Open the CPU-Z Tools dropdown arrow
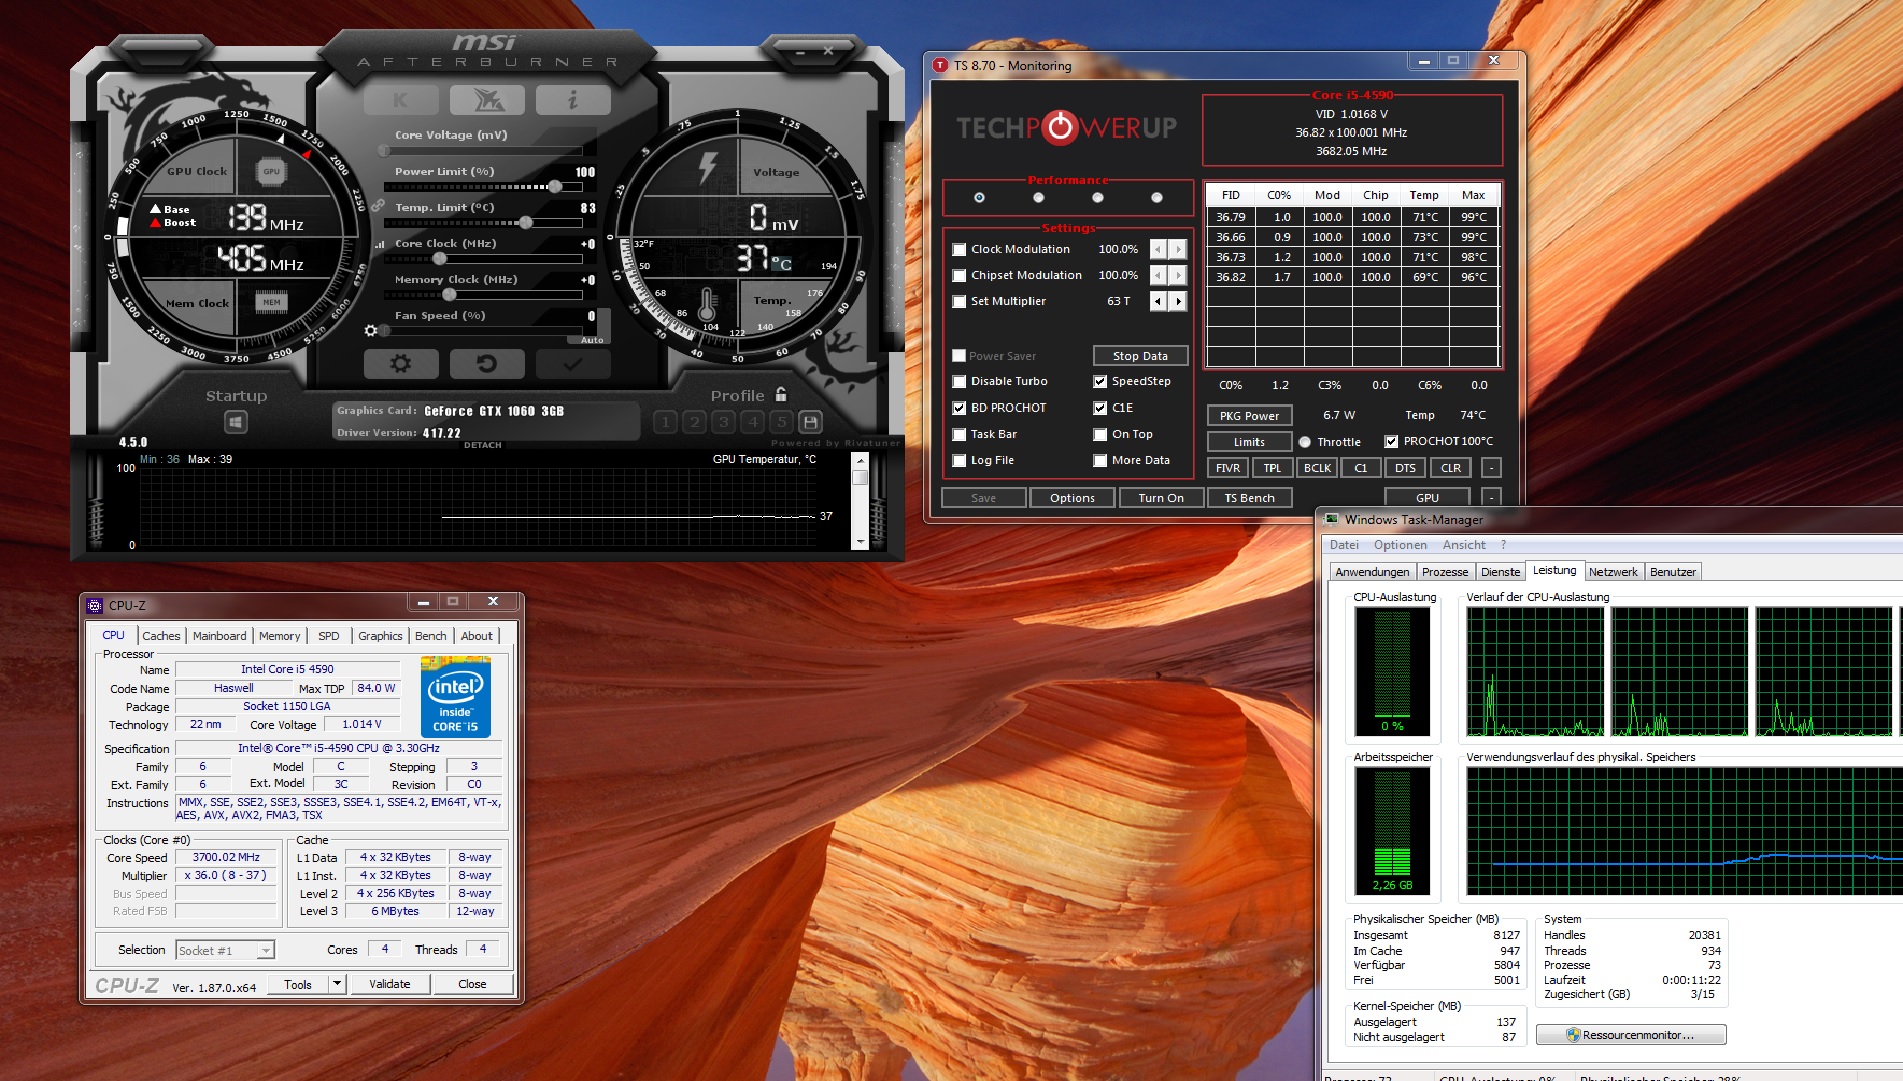This screenshot has width=1903, height=1081. (338, 984)
